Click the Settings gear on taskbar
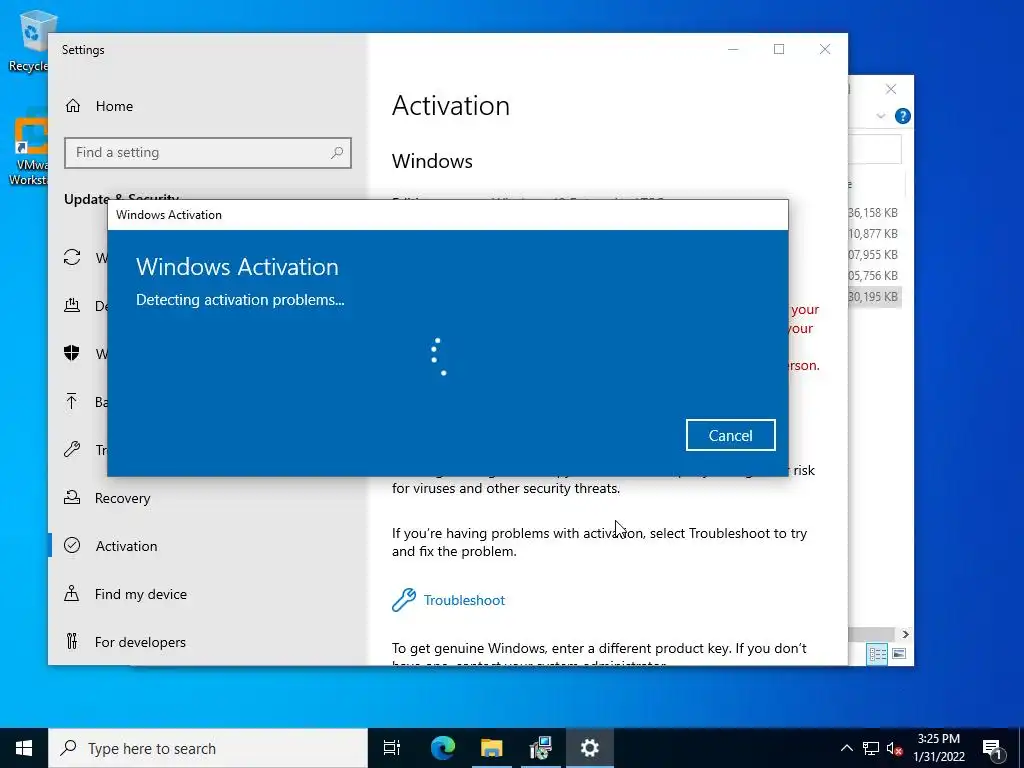This screenshot has height=768, width=1024. pos(590,748)
